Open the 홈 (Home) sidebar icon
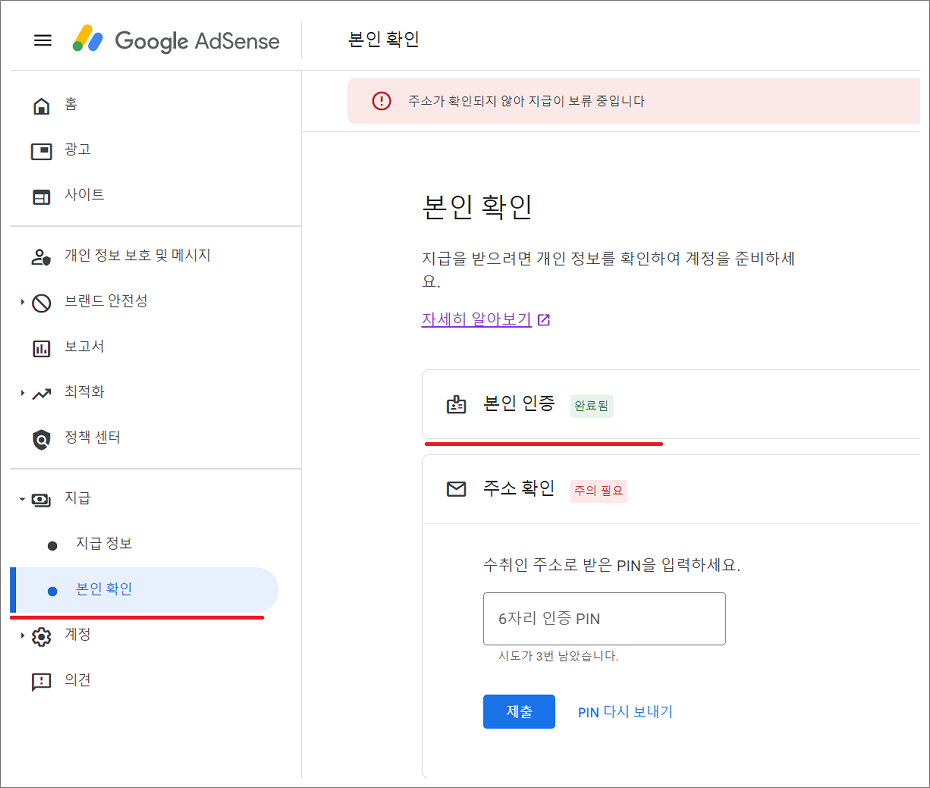The image size is (930, 788). coord(40,104)
